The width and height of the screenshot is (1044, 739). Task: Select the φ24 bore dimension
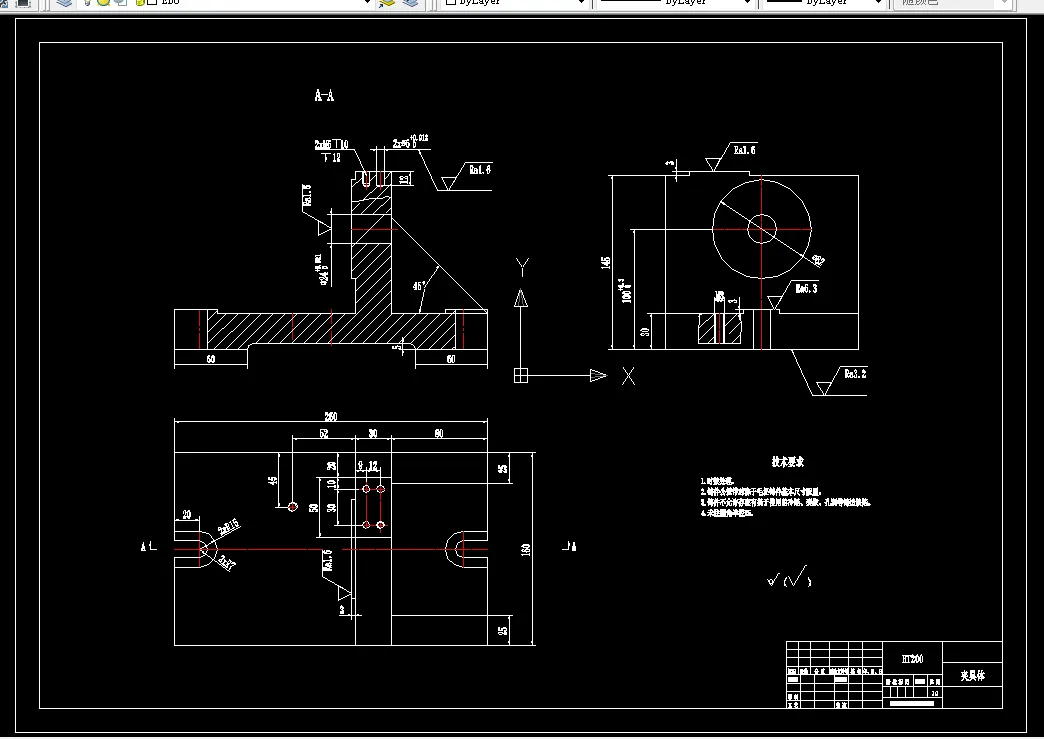tap(324, 270)
